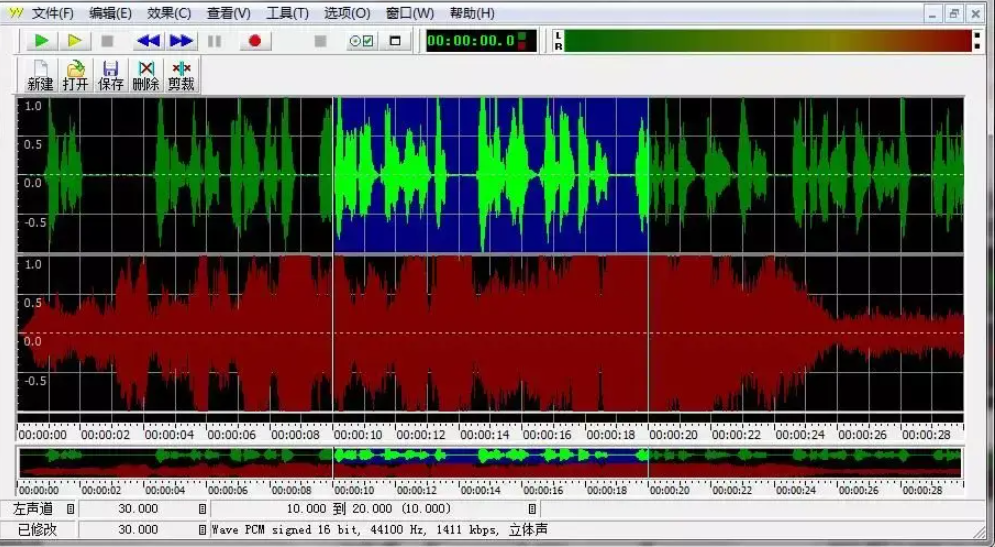Click the 剪裁 (Trim) toolbar icon
Viewport: 995px width, 547px height.
181,75
